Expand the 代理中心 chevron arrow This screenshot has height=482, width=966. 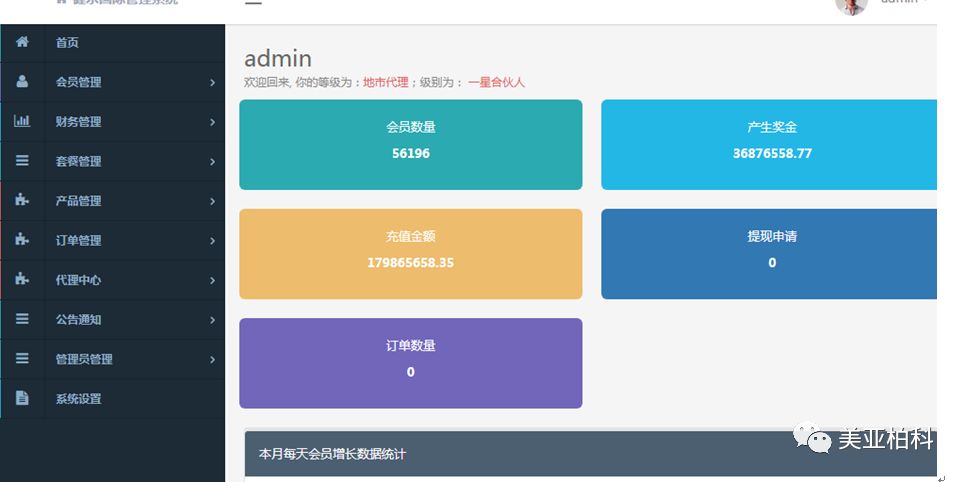point(213,280)
